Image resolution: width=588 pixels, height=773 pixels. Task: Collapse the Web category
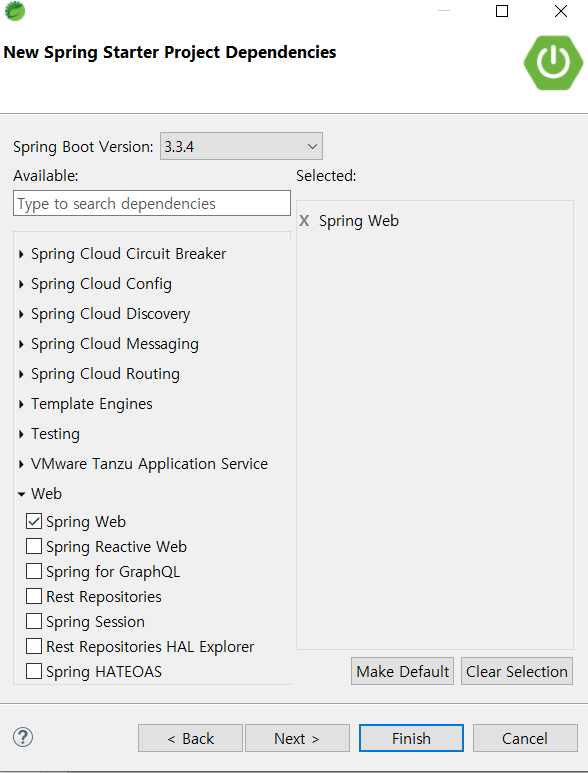point(21,494)
